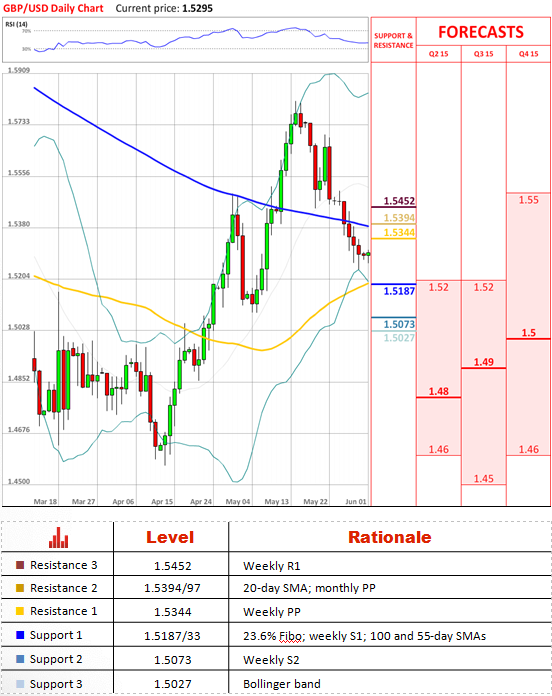Select the Support 1 blue color swatch
This screenshot has width=552, height=696.
click(20, 635)
